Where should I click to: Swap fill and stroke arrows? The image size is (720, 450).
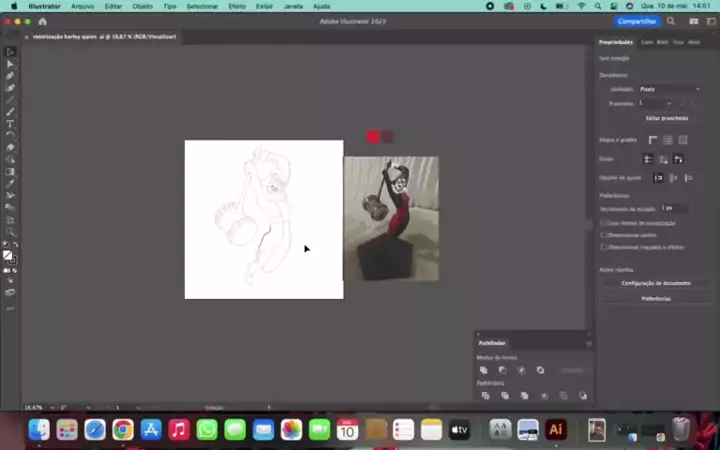coord(15,245)
